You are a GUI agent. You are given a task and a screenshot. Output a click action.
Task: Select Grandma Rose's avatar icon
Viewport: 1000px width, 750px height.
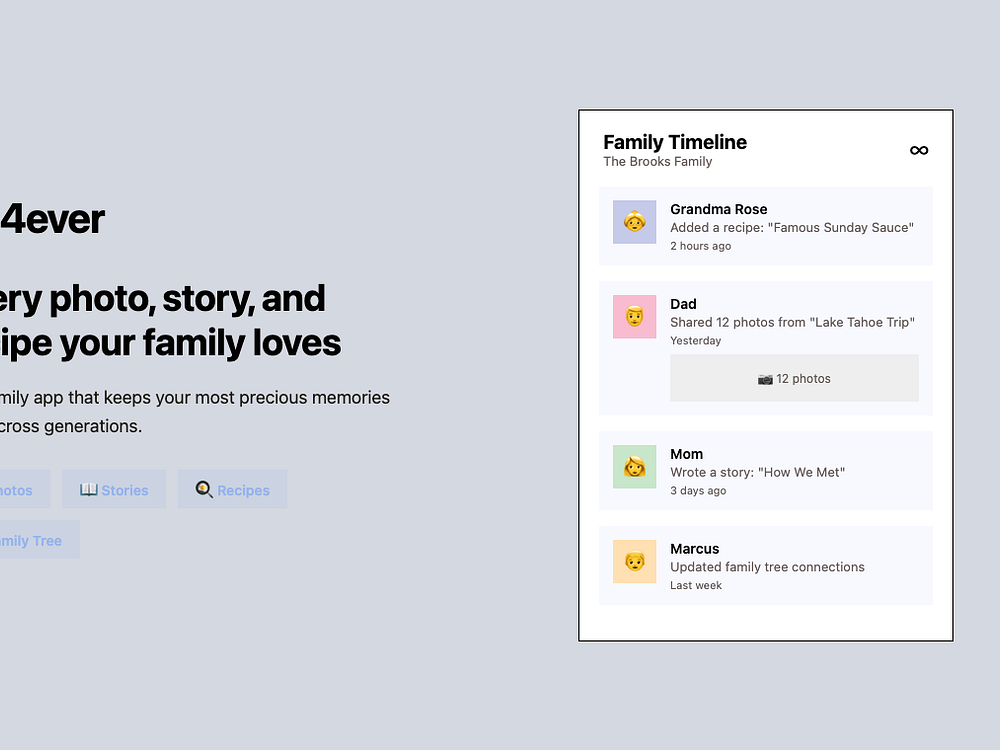(x=635, y=222)
